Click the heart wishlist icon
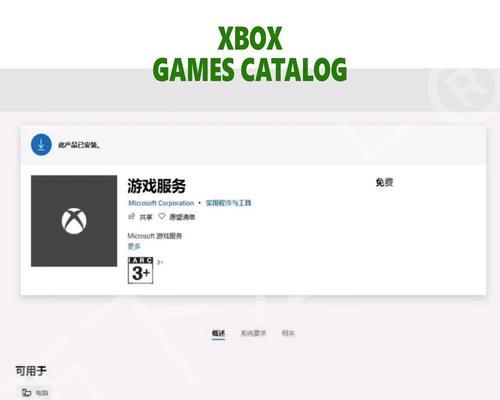This screenshot has width=500, height=400. (x=162, y=217)
